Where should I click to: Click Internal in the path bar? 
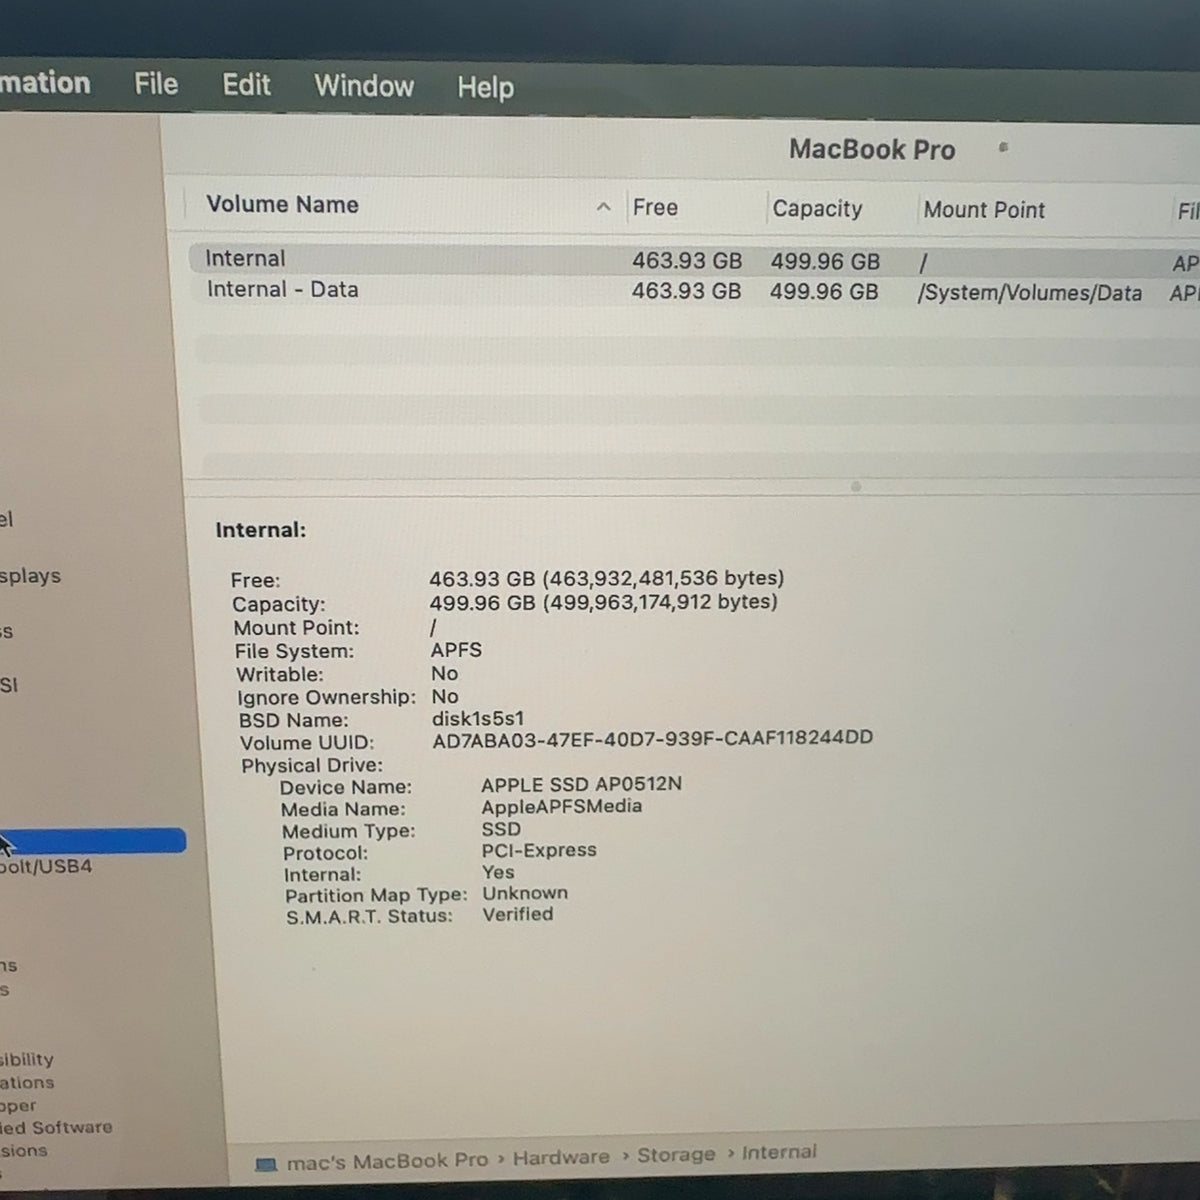779,1152
